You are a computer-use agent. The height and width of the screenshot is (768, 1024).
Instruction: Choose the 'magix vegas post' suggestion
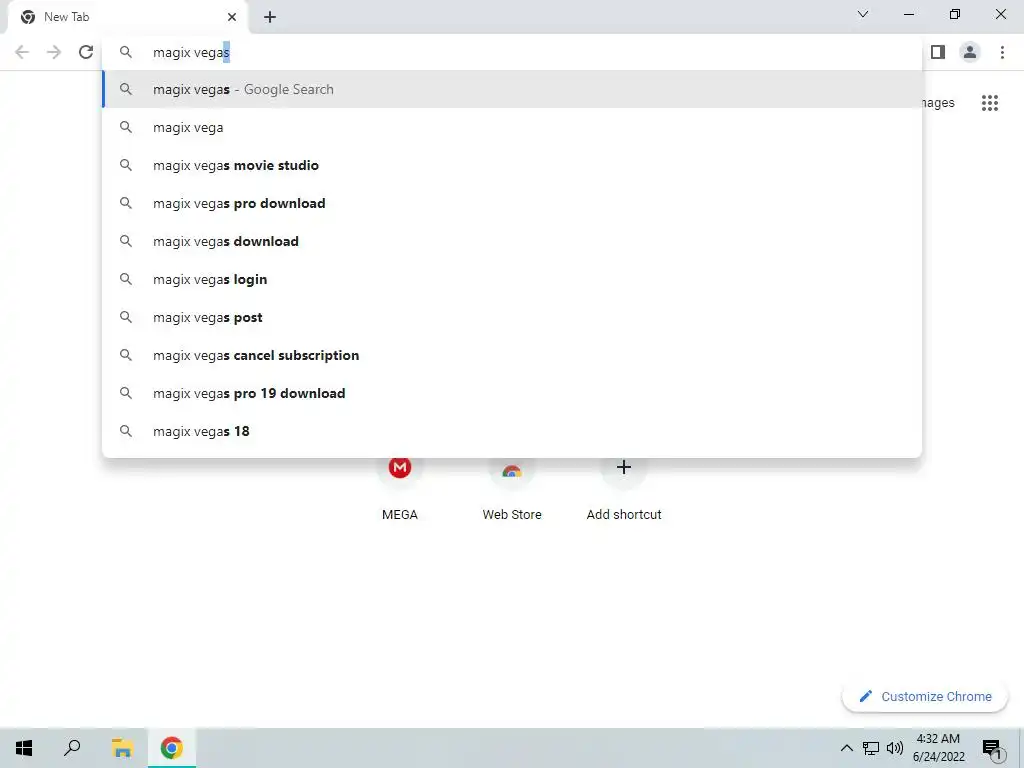click(512, 317)
